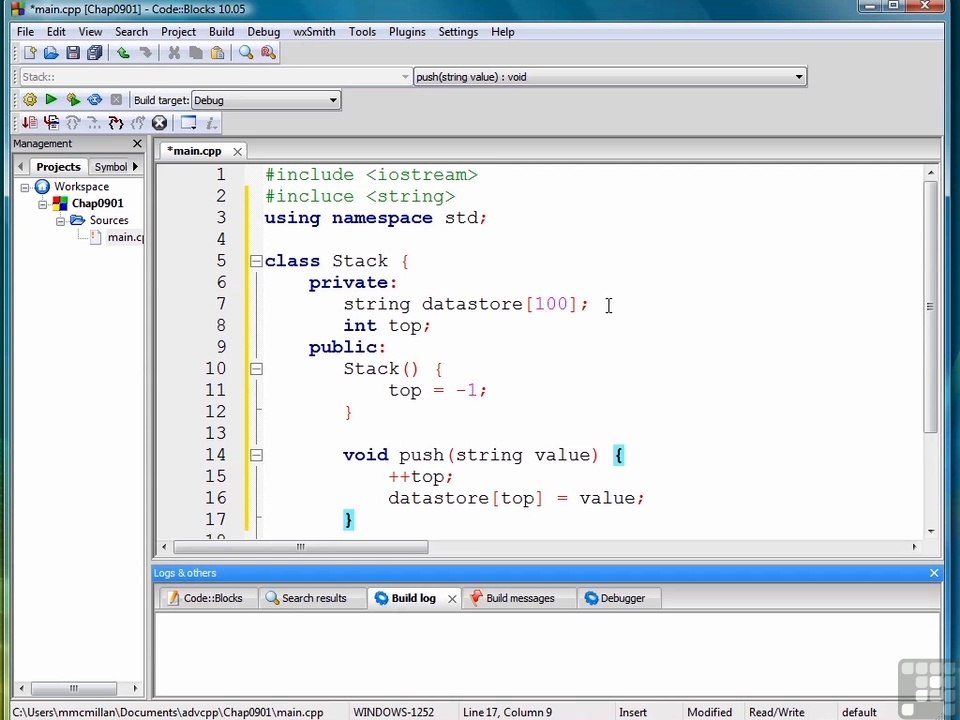960x720 pixels.
Task: Create a new file from toolbar
Action: tap(30, 53)
